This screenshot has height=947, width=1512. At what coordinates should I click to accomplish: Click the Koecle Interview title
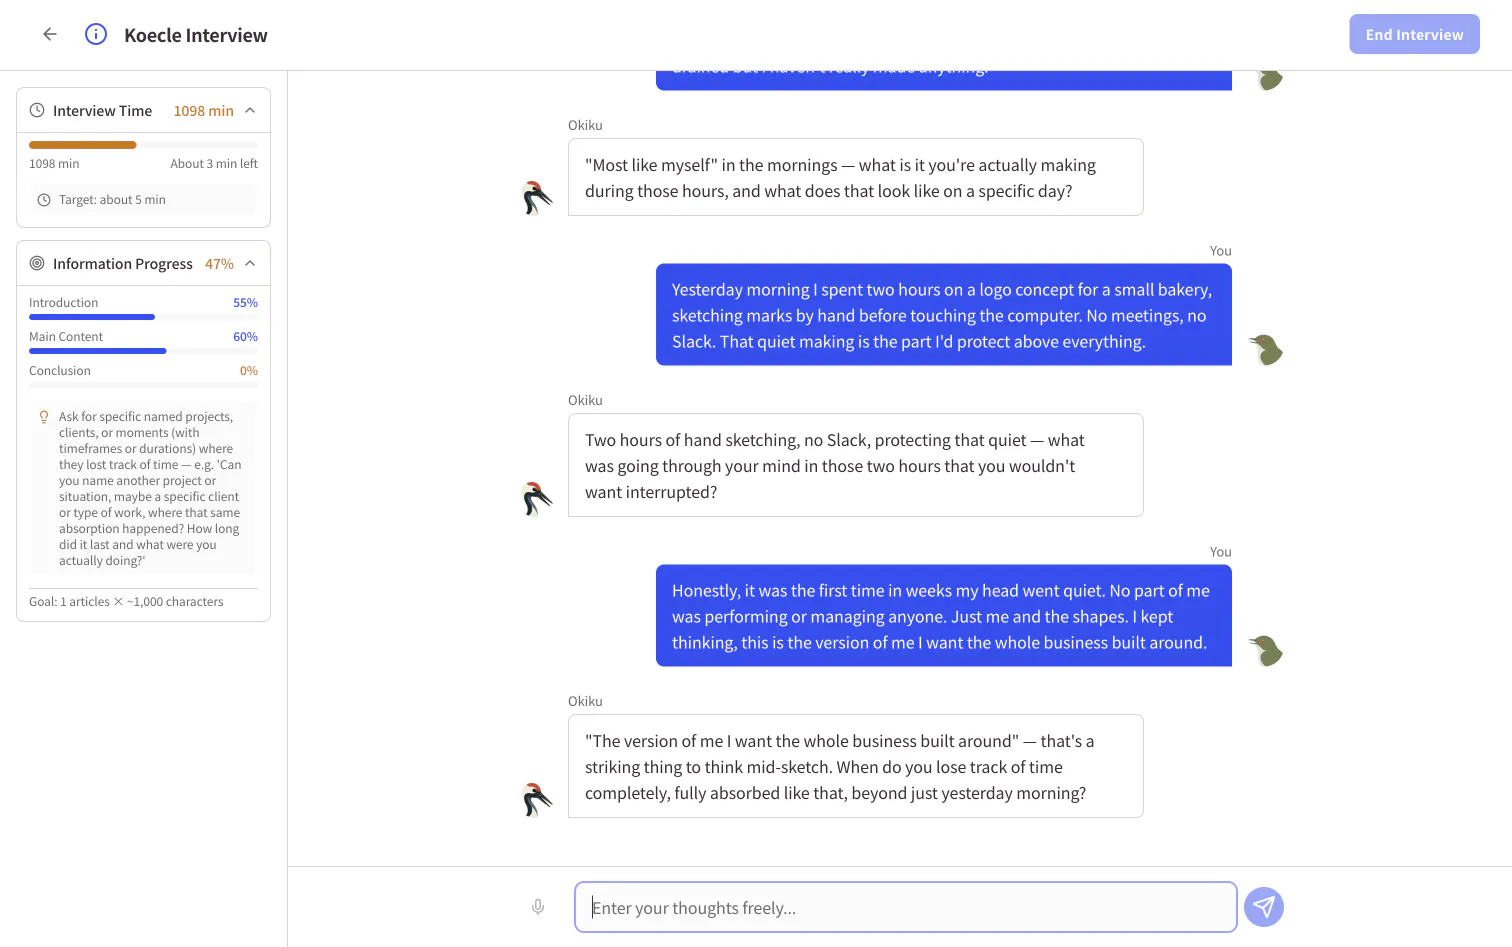[x=196, y=35]
